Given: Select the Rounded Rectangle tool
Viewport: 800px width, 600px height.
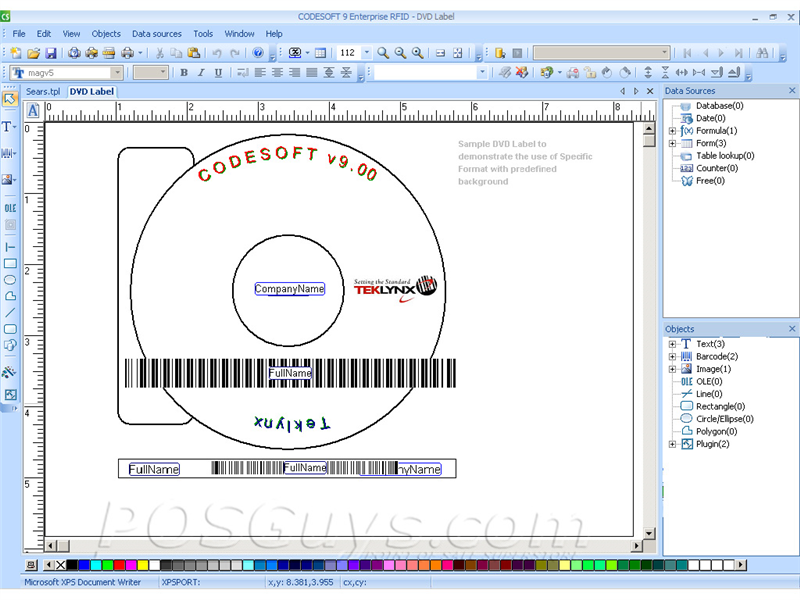Looking at the screenshot, I should point(10,329).
